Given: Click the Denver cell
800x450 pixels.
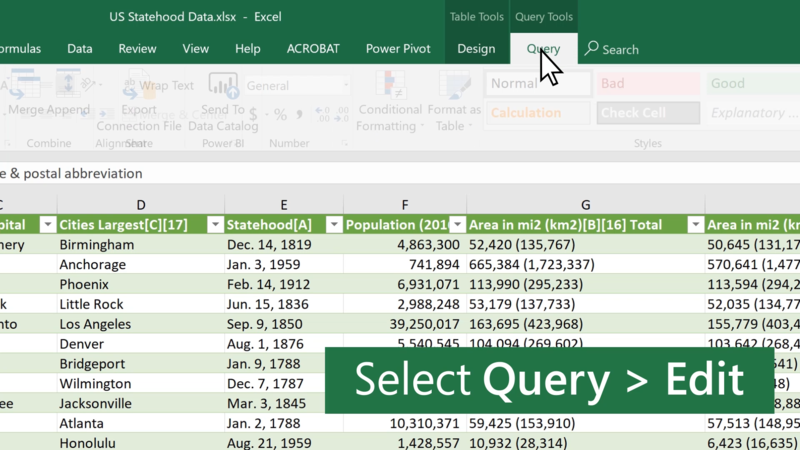Looking at the screenshot, I should [141, 344].
